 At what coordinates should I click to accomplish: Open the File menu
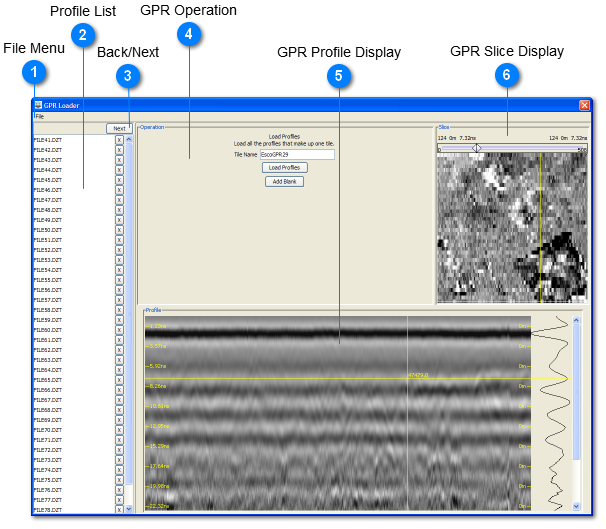[40, 116]
